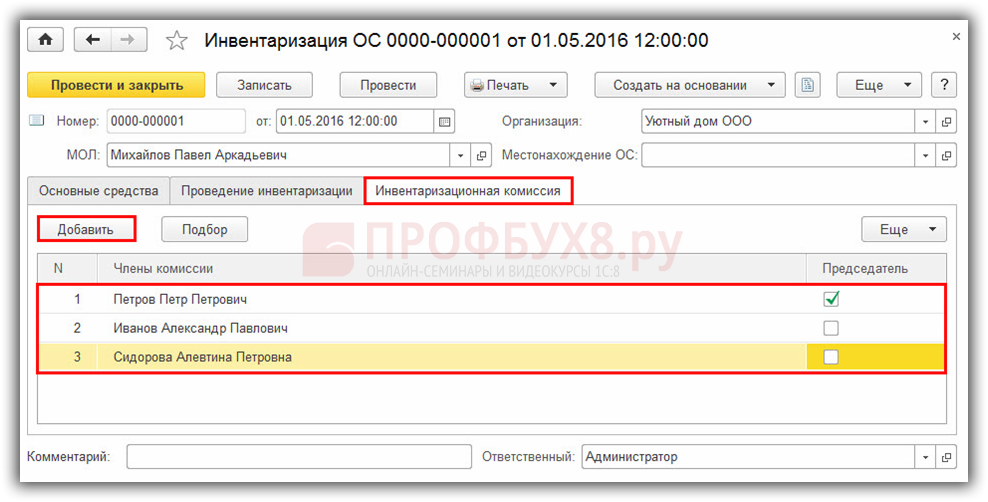Check Председатель for Иванов Александр Павлович

(x=831, y=328)
